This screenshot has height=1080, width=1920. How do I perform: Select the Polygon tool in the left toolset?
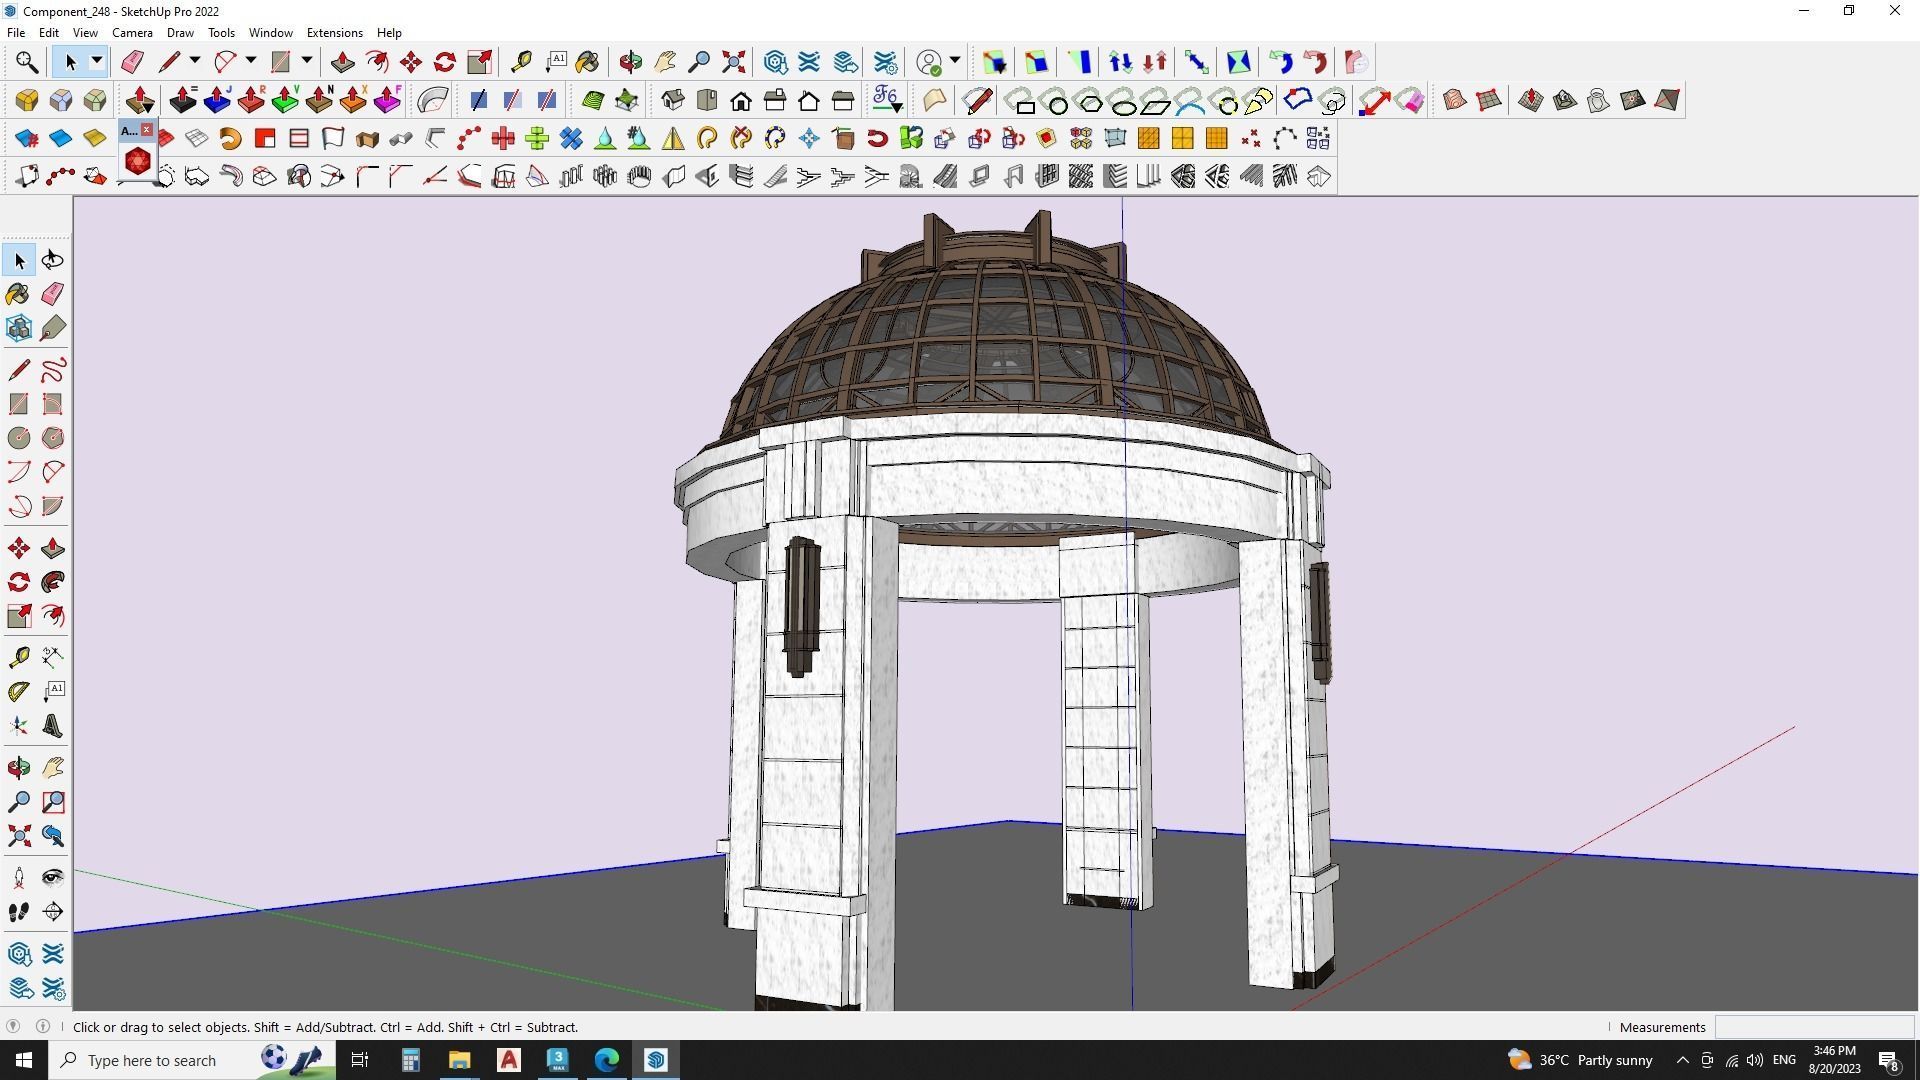pyautogui.click(x=53, y=438)
